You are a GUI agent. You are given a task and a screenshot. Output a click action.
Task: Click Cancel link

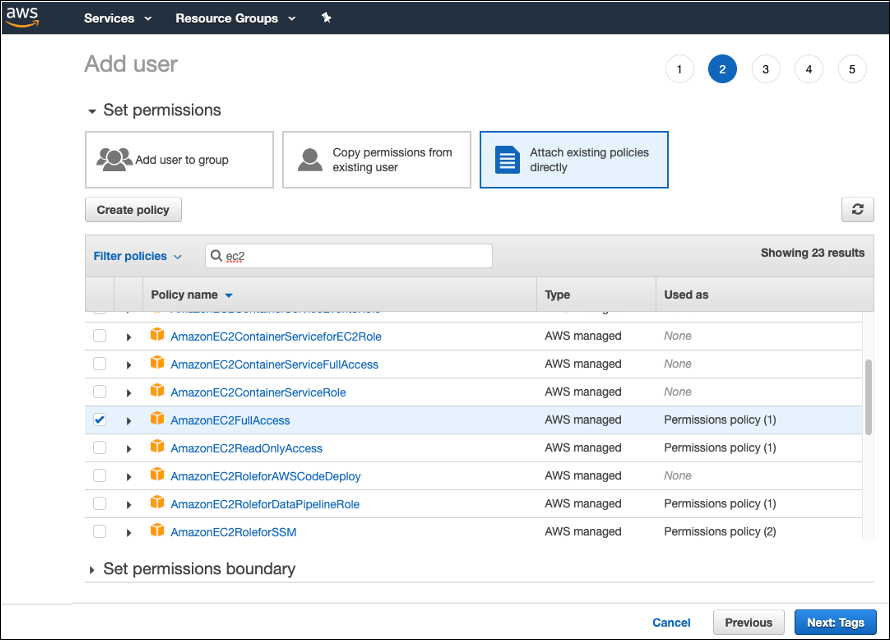[x=671, y=622]
